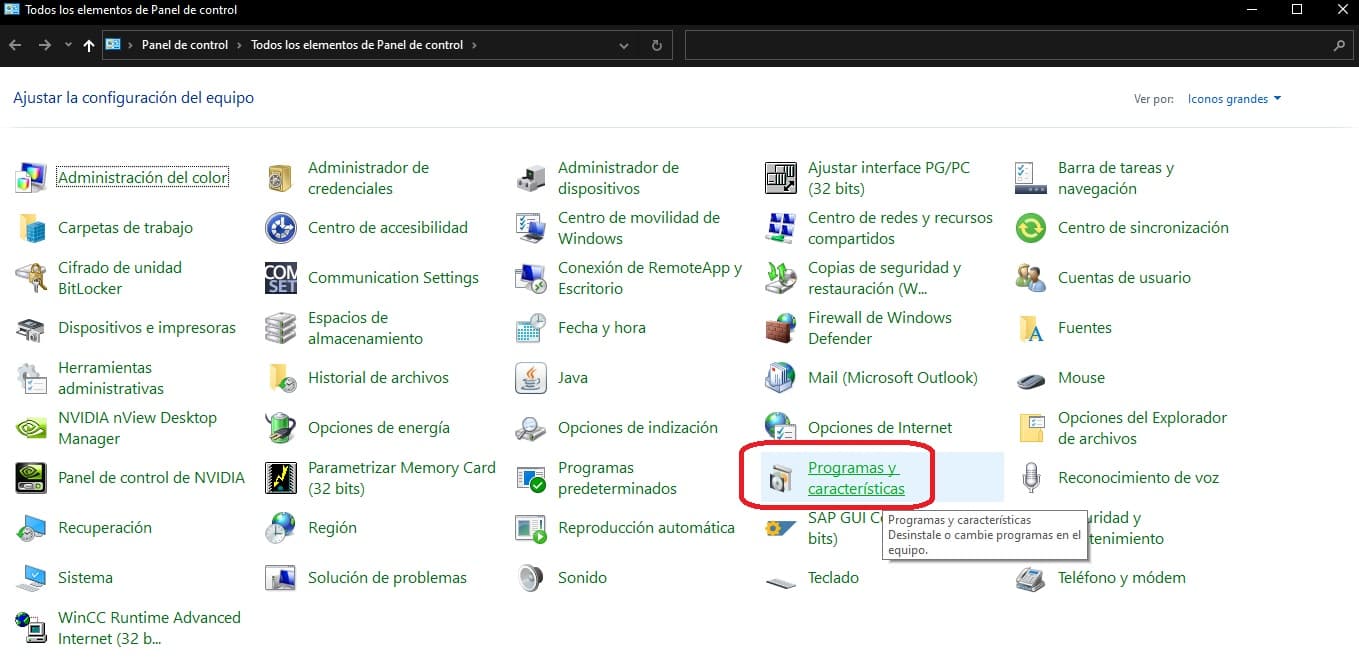The height and width of the screenshot is (672, 1359).
Task: Open Herramientas administrativas icon
Action: click(x=31, y=378)
